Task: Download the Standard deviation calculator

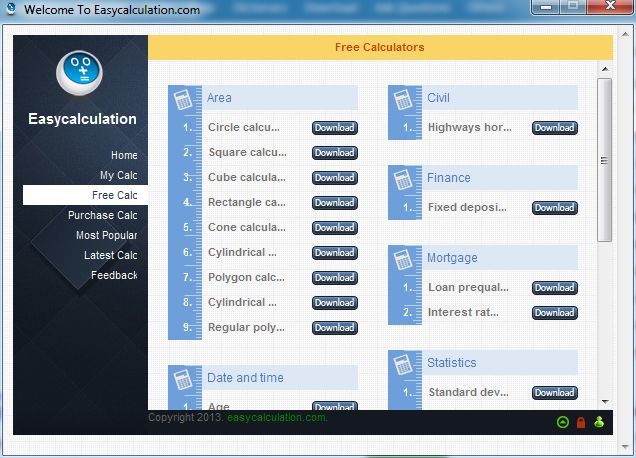Action: (x=555, y=393)
